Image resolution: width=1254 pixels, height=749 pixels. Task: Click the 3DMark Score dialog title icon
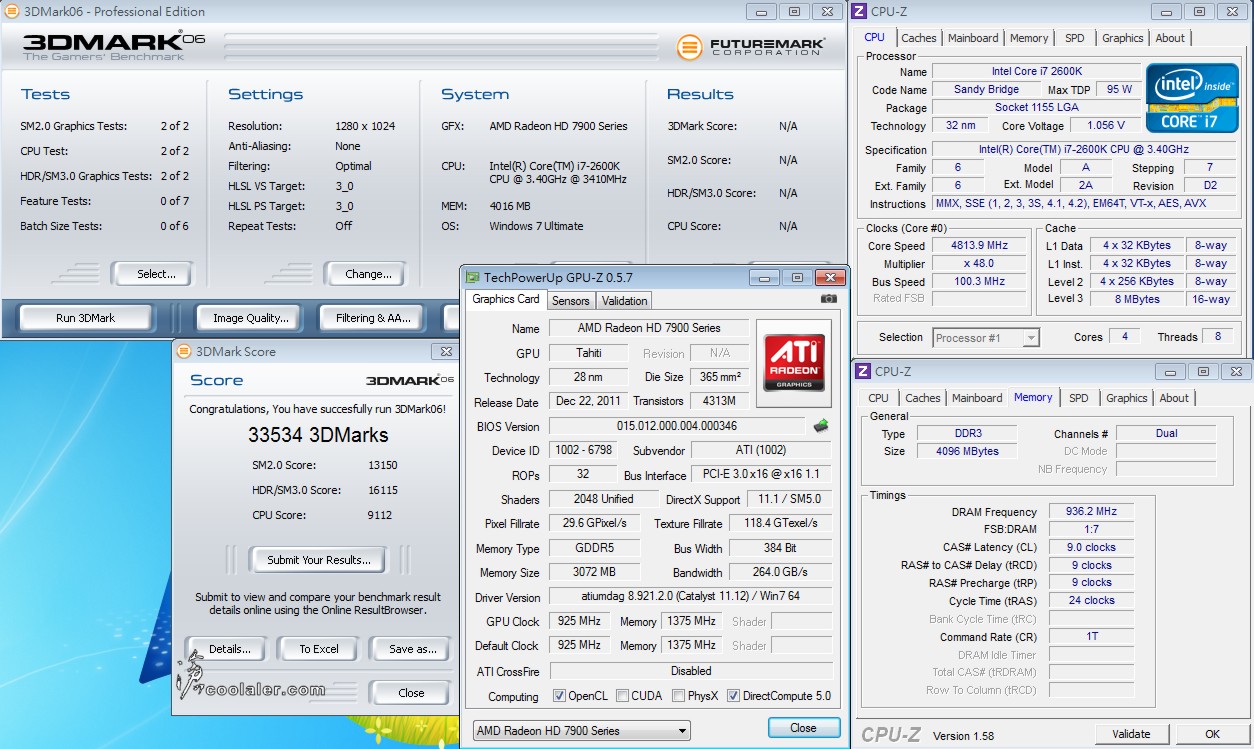184,351
